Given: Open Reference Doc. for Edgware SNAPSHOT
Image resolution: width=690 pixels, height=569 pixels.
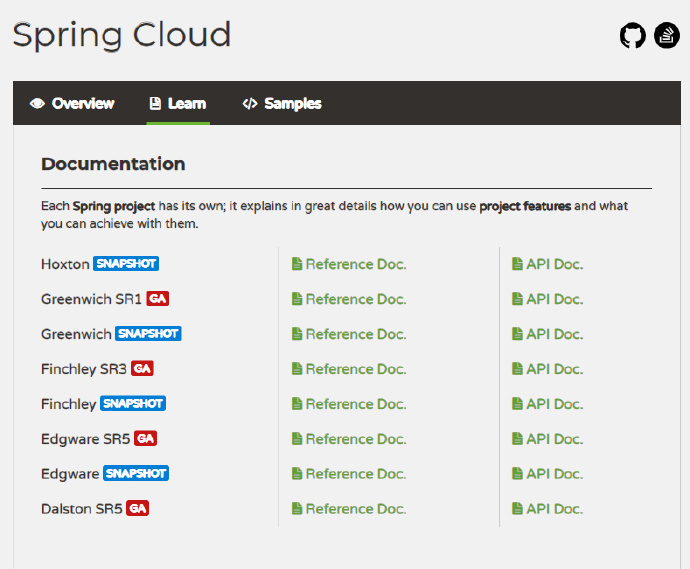Looking at the screenshot, I should pos(349,474).
